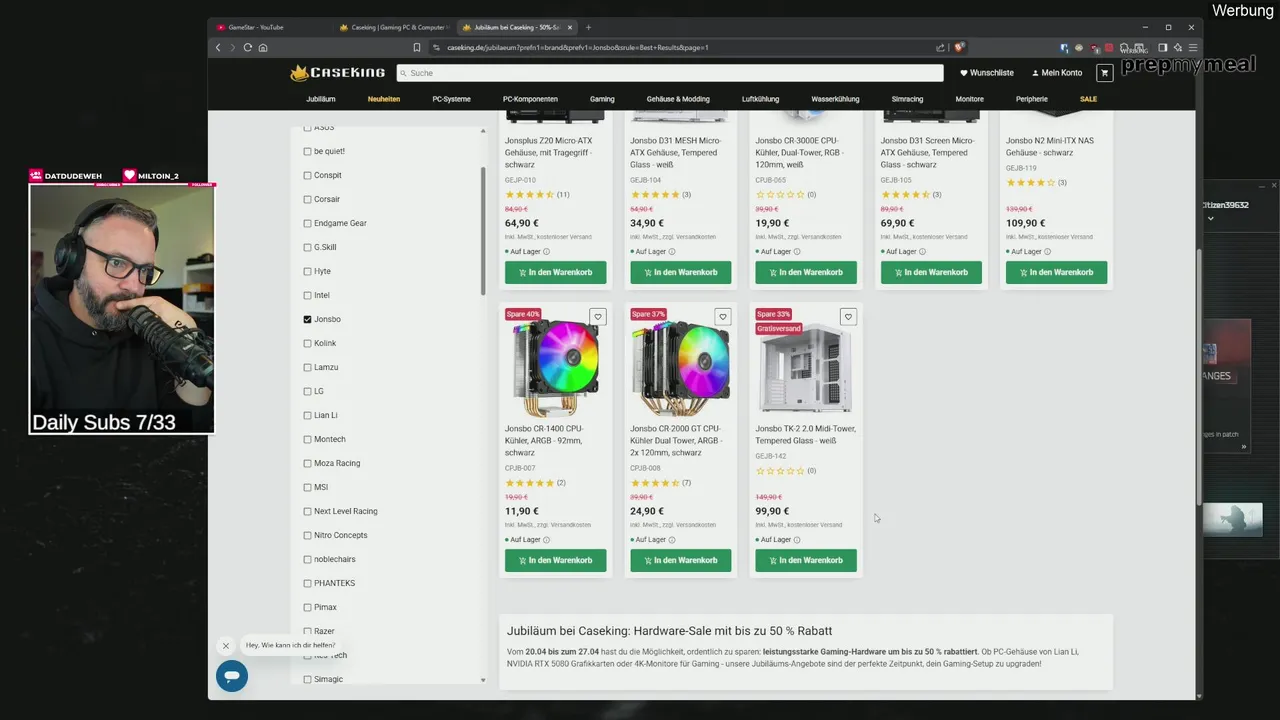Check the be quiet! brand filter

[307, 151]
